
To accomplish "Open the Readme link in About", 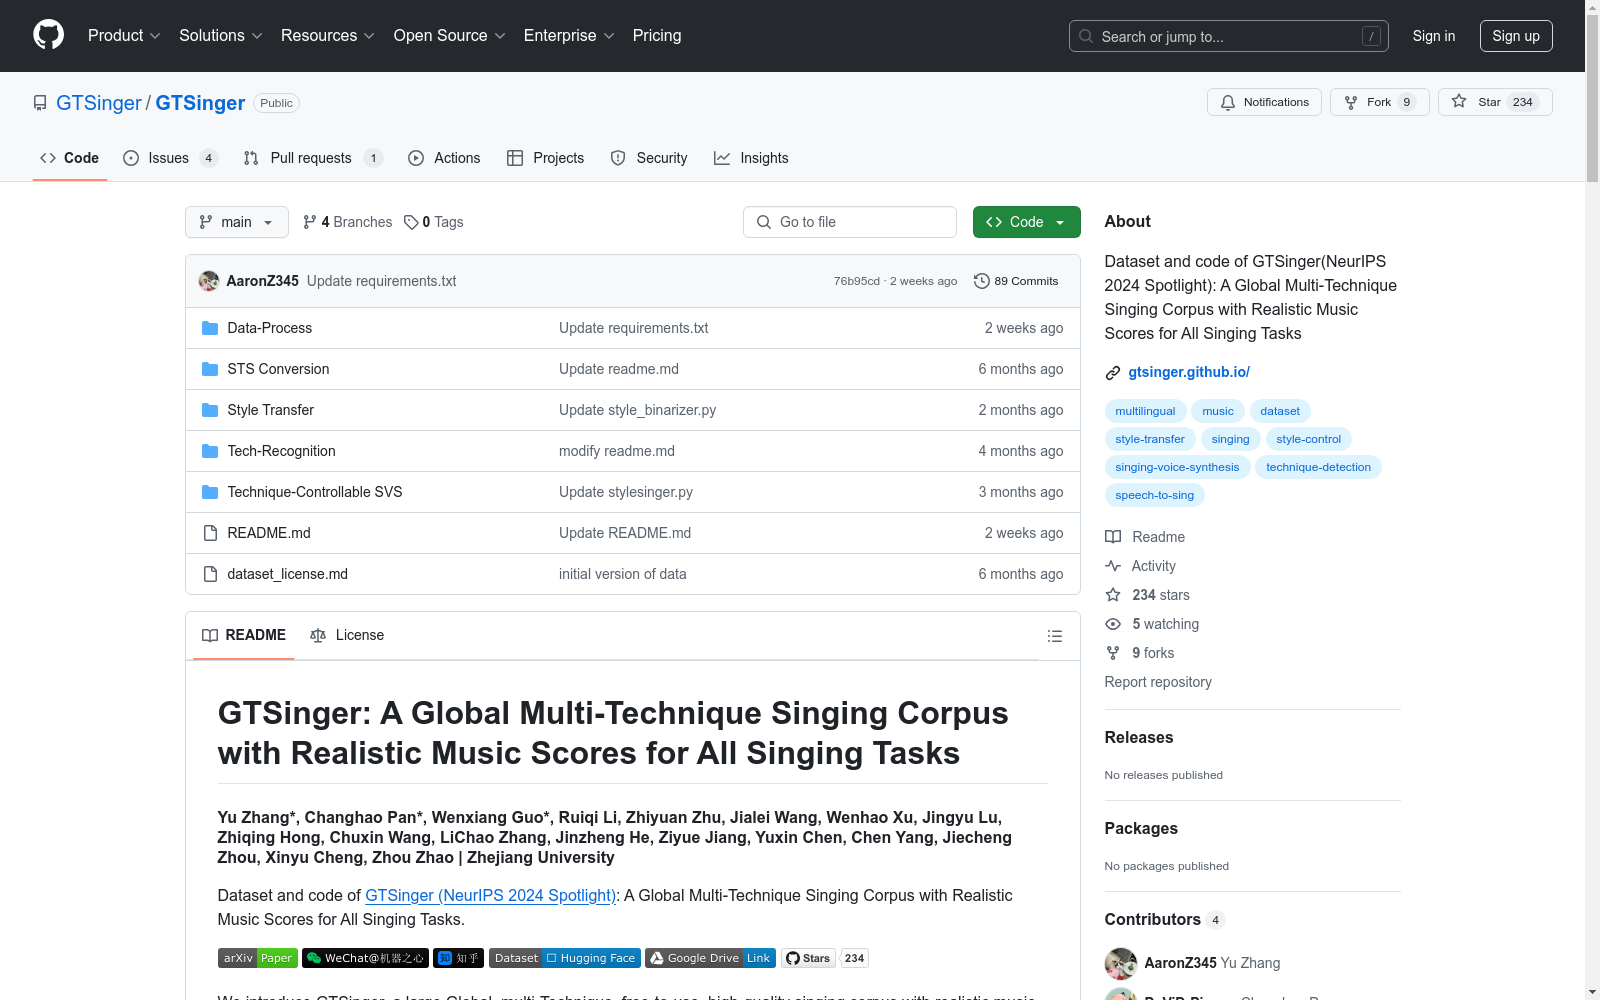I will point(1145,537).
